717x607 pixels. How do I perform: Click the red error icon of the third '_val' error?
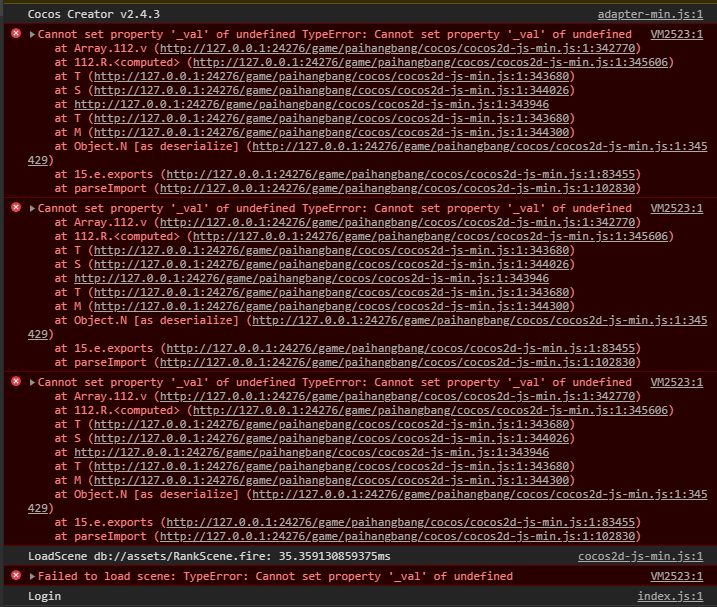[16, 381]
